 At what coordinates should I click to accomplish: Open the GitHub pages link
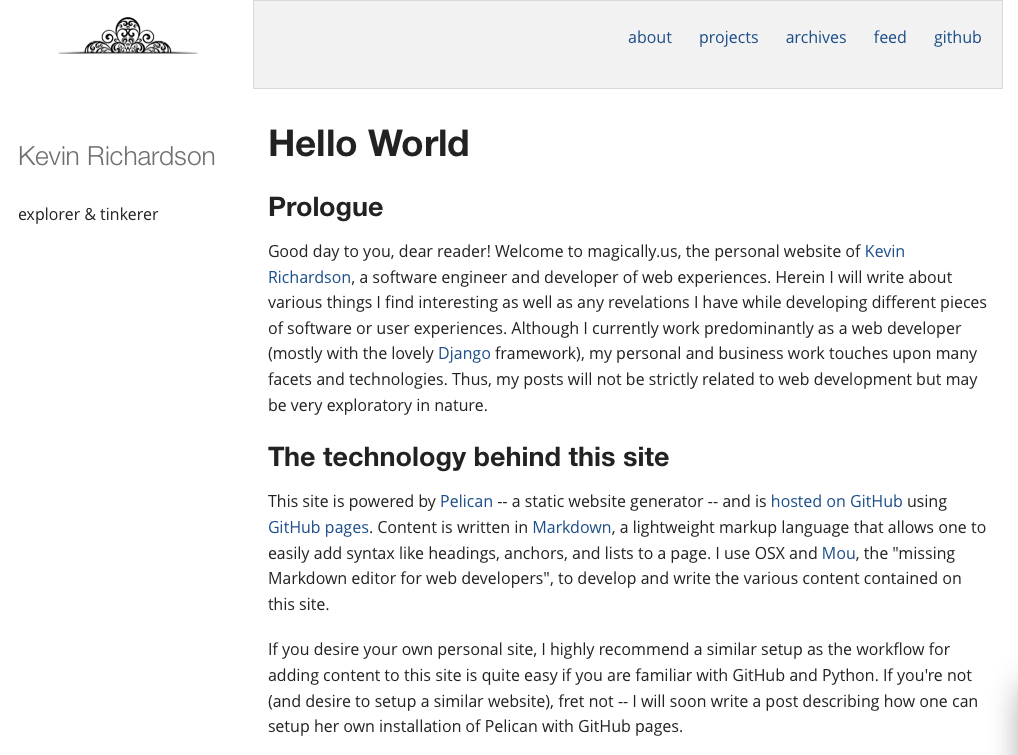318,527
